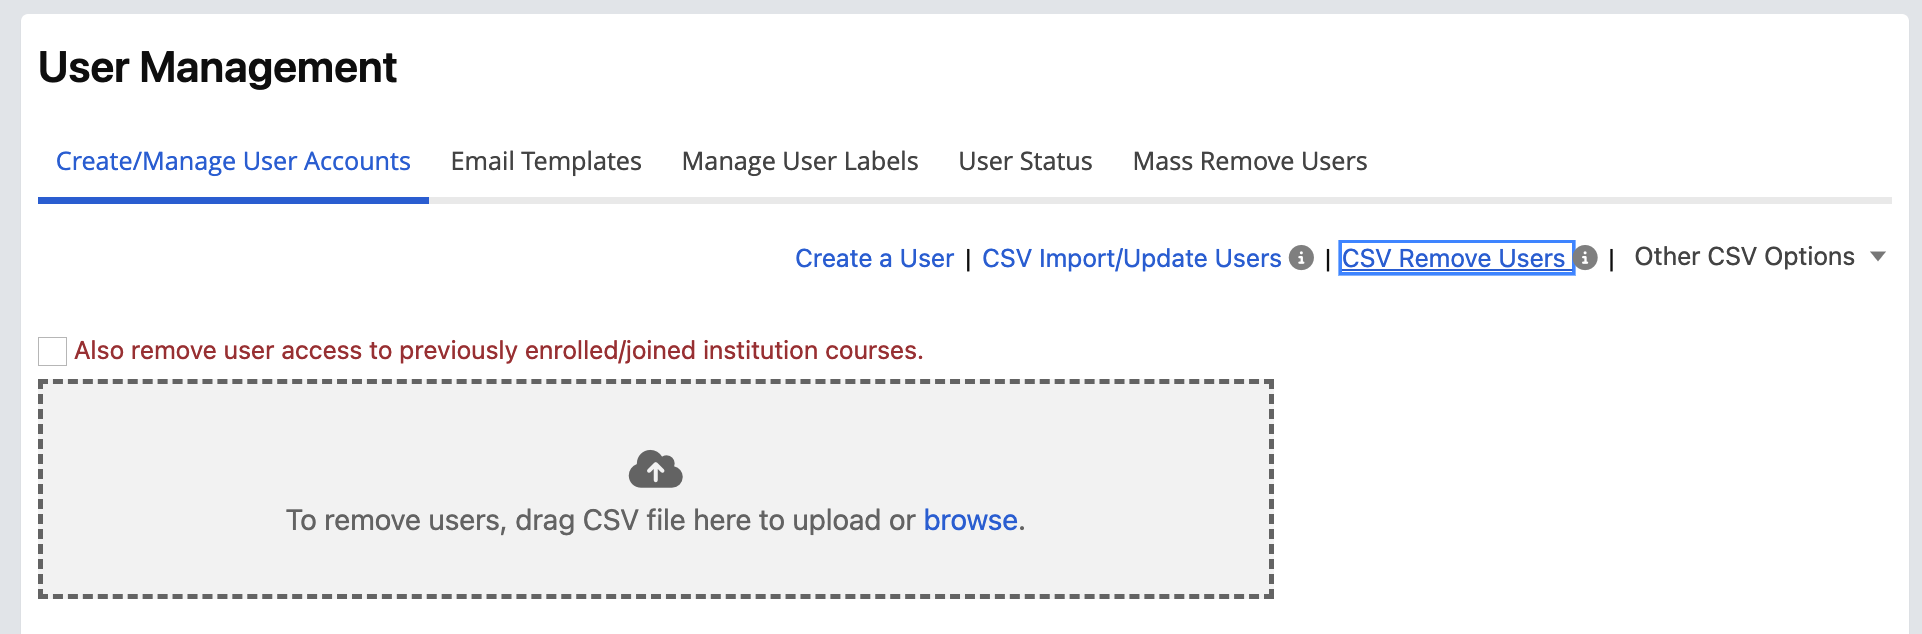
Task: Select the Create/Manage User Accounts tab
Action: [233, 161]
